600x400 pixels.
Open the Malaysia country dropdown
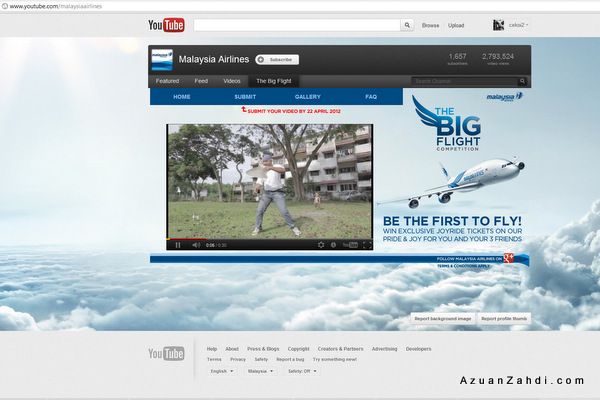pyautogui.click(x=261, y=371)
